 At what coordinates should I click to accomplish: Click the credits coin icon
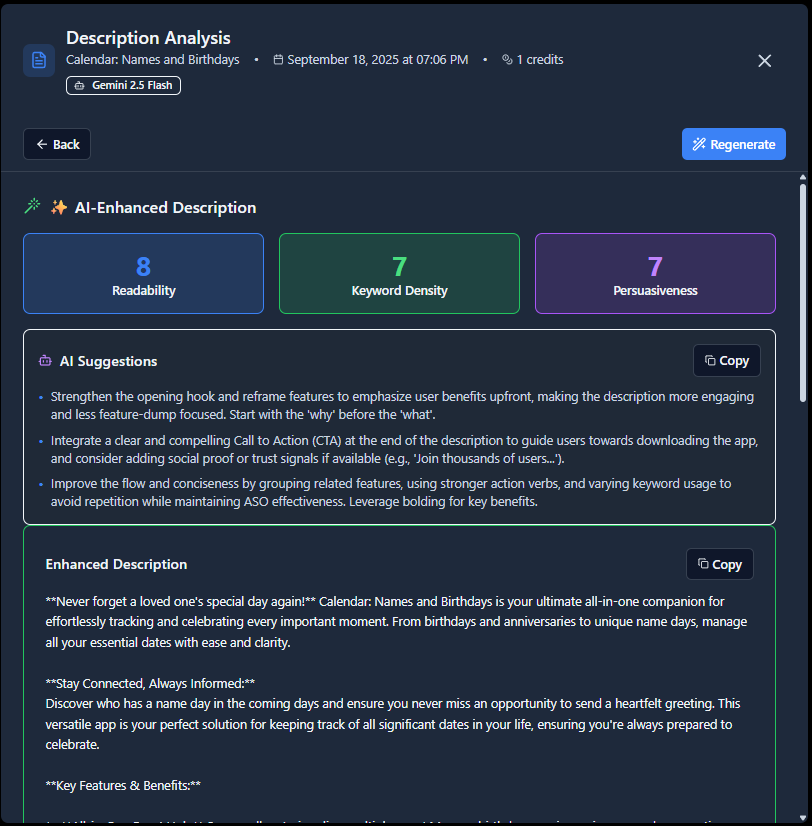507,60
